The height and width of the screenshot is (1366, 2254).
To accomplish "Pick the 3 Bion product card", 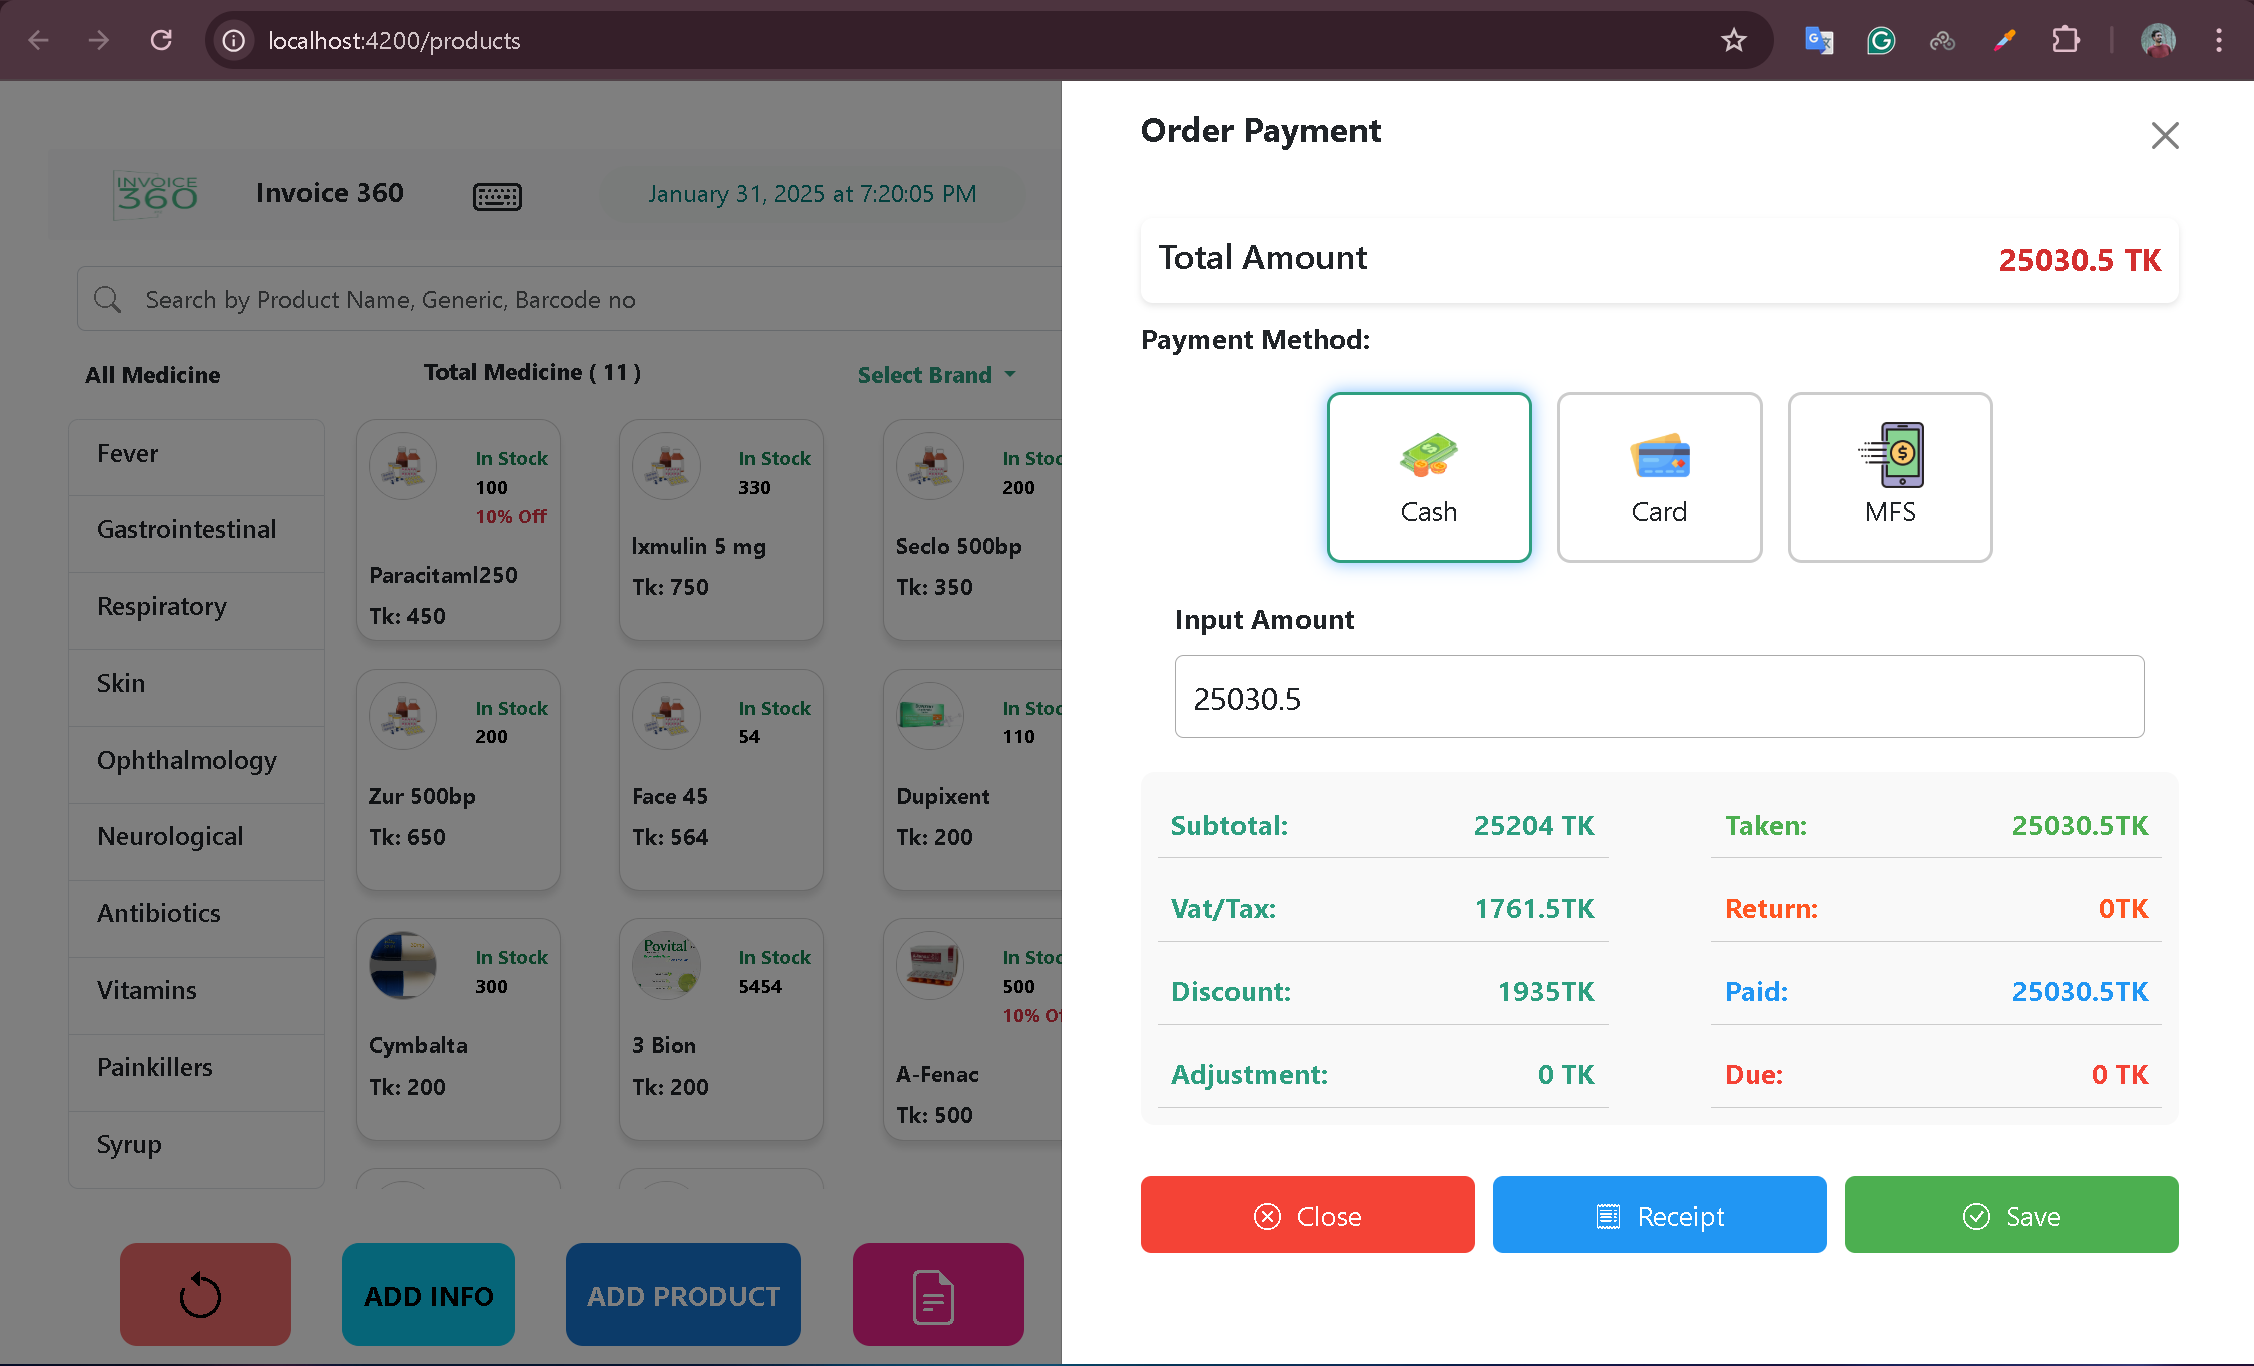I will pos(721,1030).
